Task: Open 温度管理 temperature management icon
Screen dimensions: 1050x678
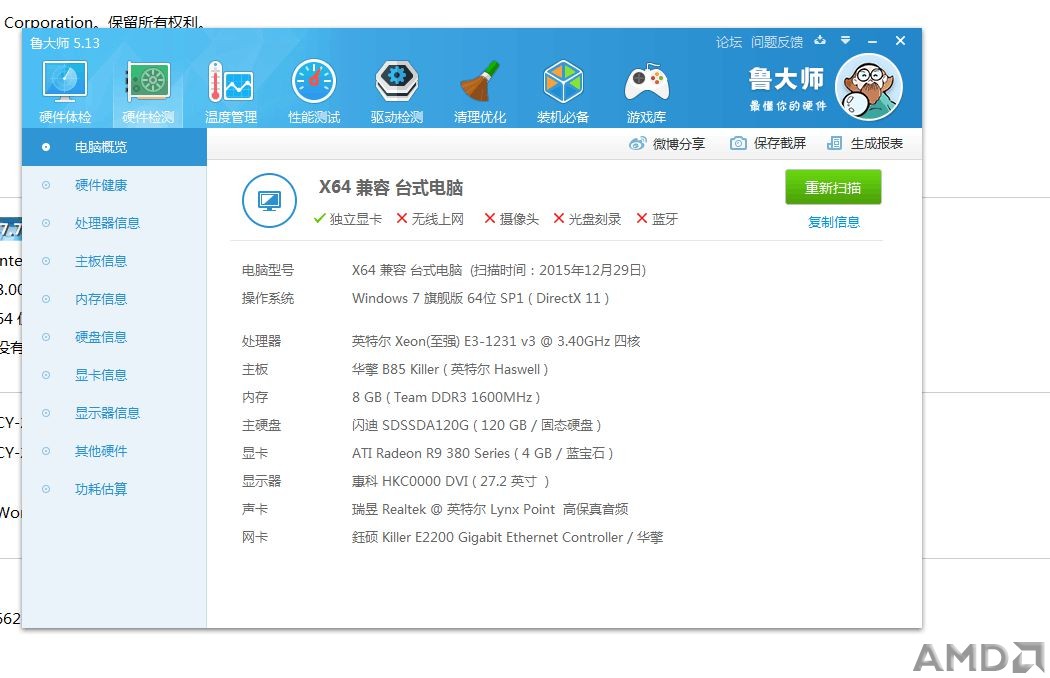Action: 231,91
